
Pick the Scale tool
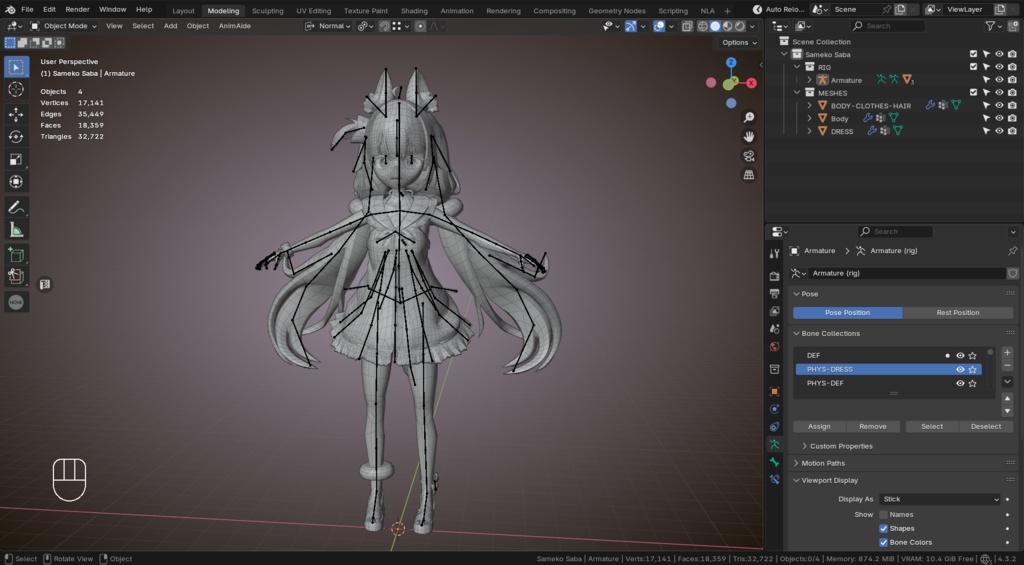coord(16,159)
